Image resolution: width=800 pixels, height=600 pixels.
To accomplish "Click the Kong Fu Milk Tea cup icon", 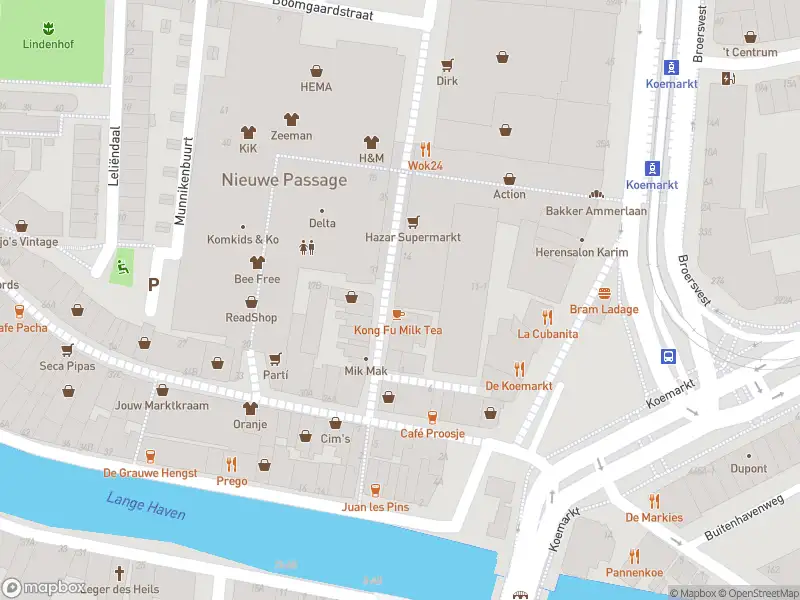I will tap(398, 314).
